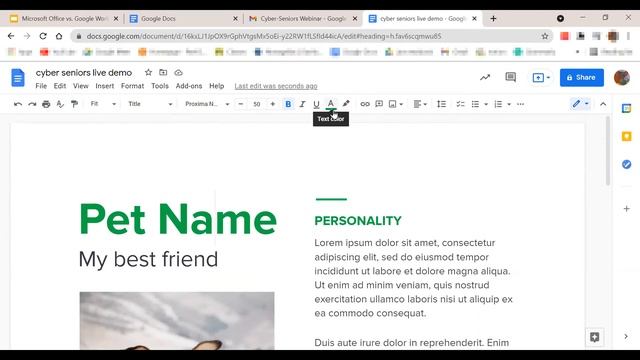Open the Add-ons menu
Viewport: 640px width, 360px height.
pos(189,86)
